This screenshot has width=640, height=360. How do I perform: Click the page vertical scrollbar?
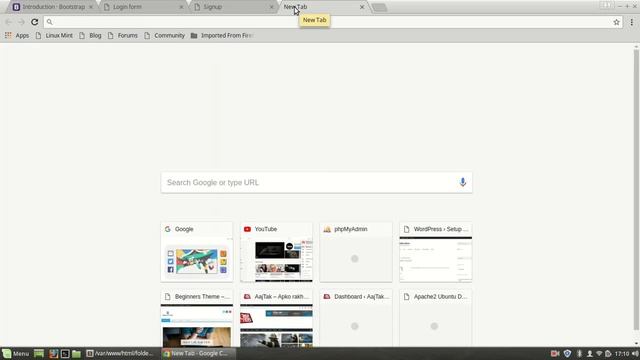pyautogui.click(x=636, y=190)
